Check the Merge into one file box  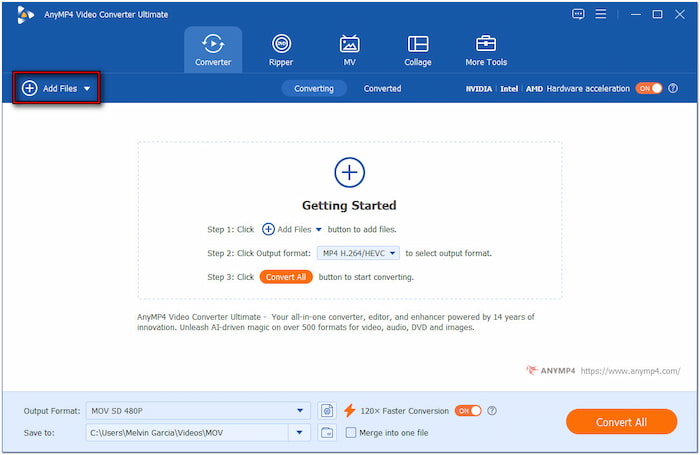(351, 433)
